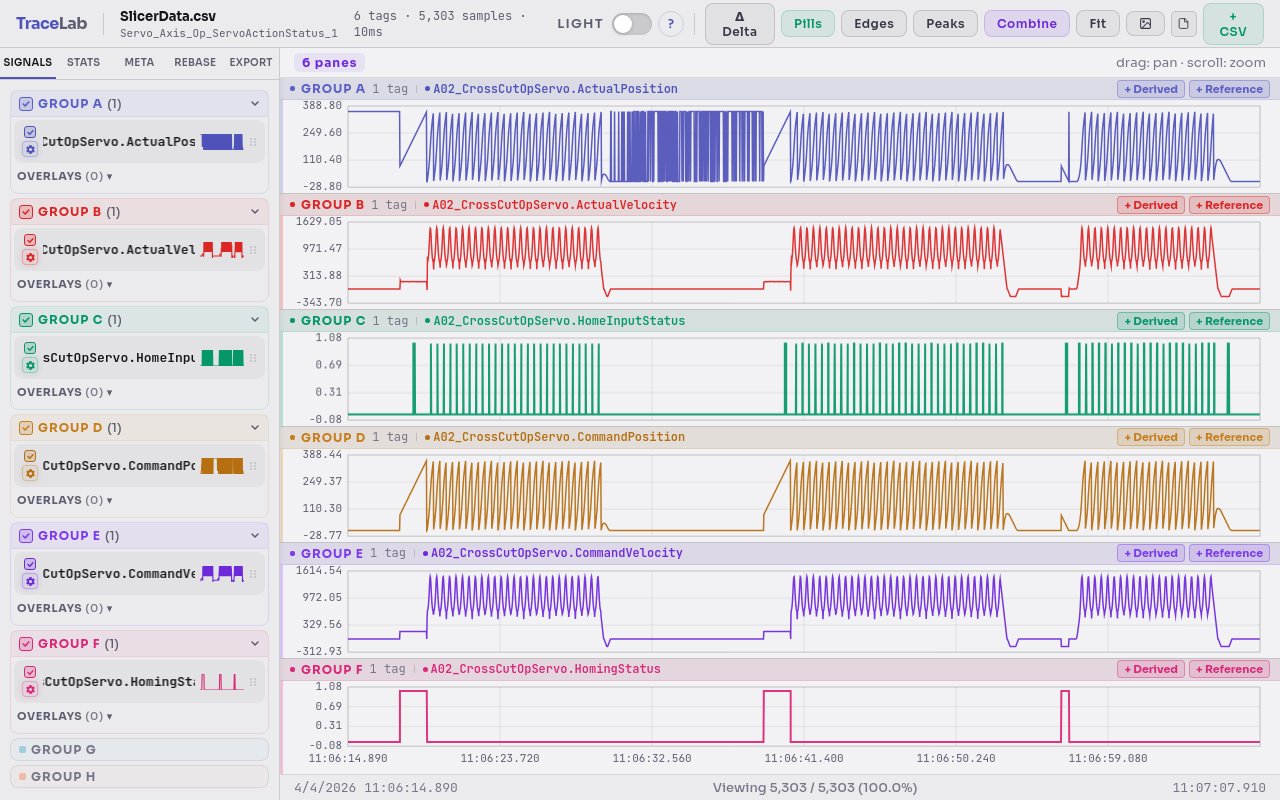Uncheck the GROUP D header checkbox
The image size is (1280, 800).
(26, 427)
